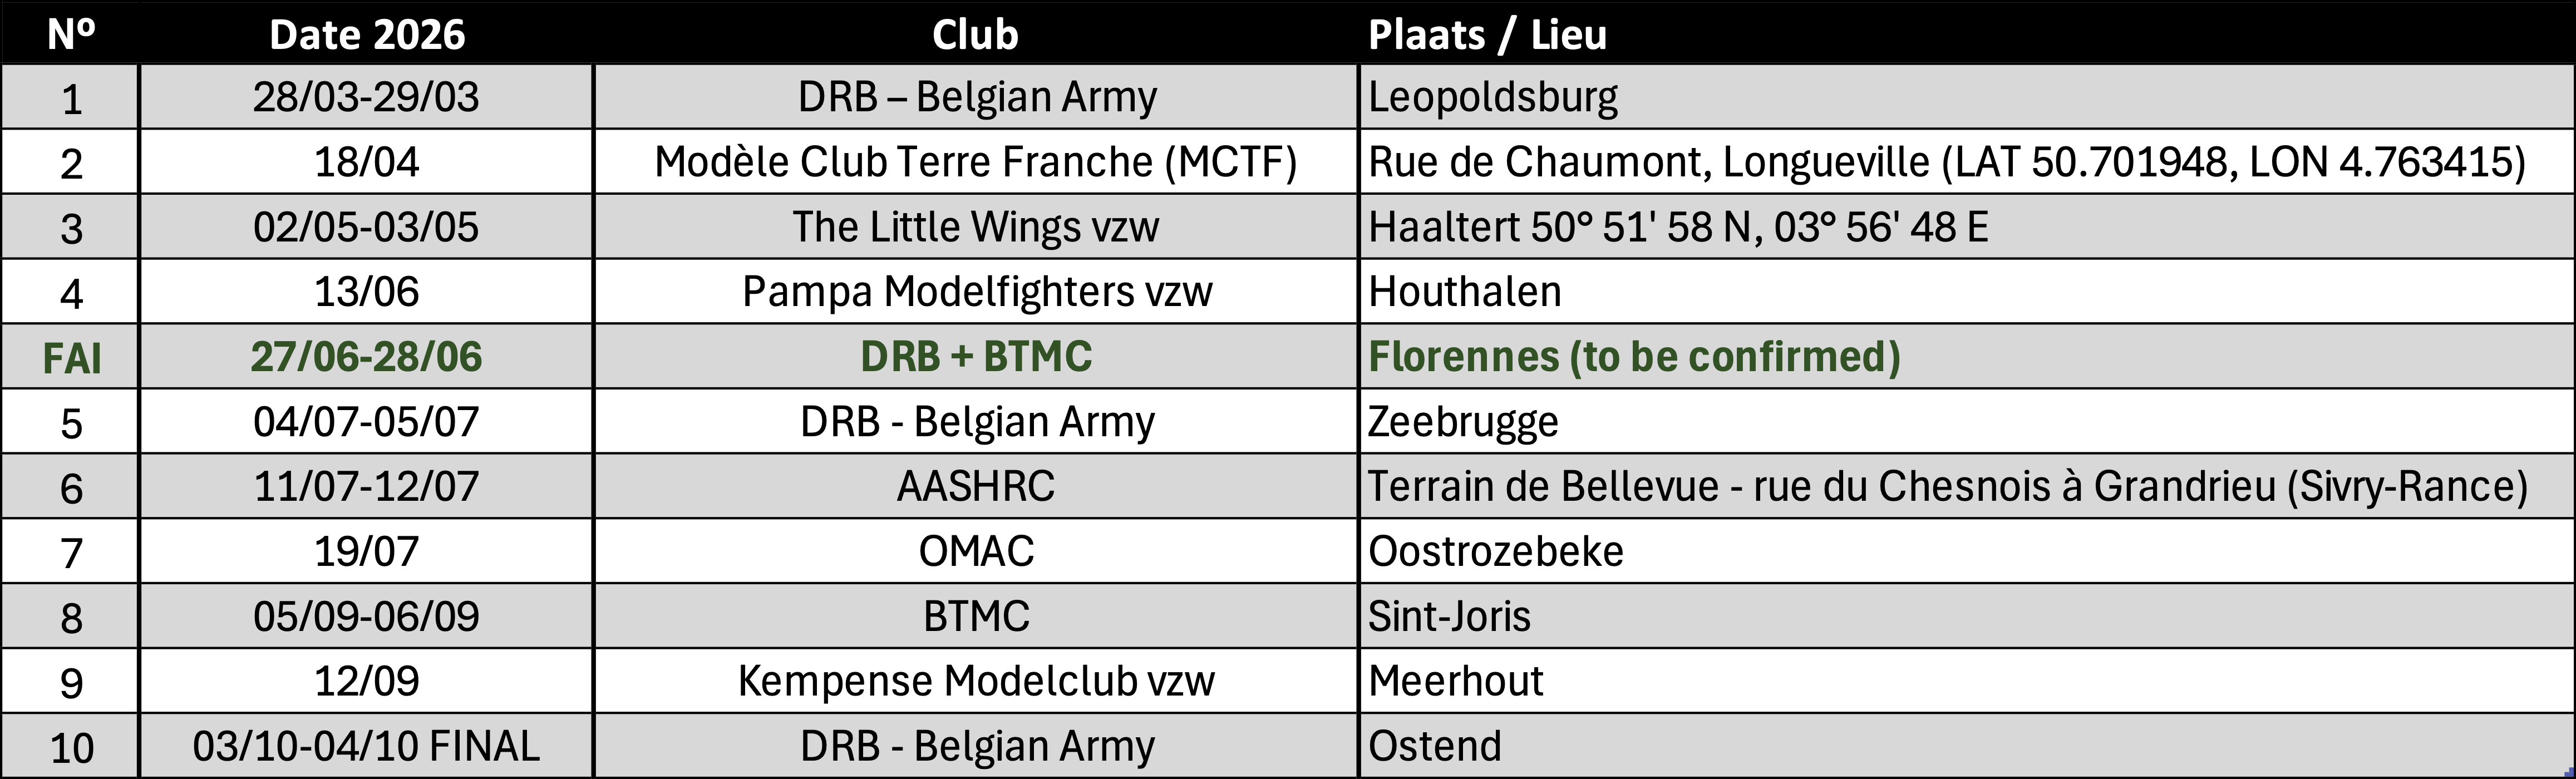
Task: Select the 'DRB + BTMC' club cell
Action: 975,357
